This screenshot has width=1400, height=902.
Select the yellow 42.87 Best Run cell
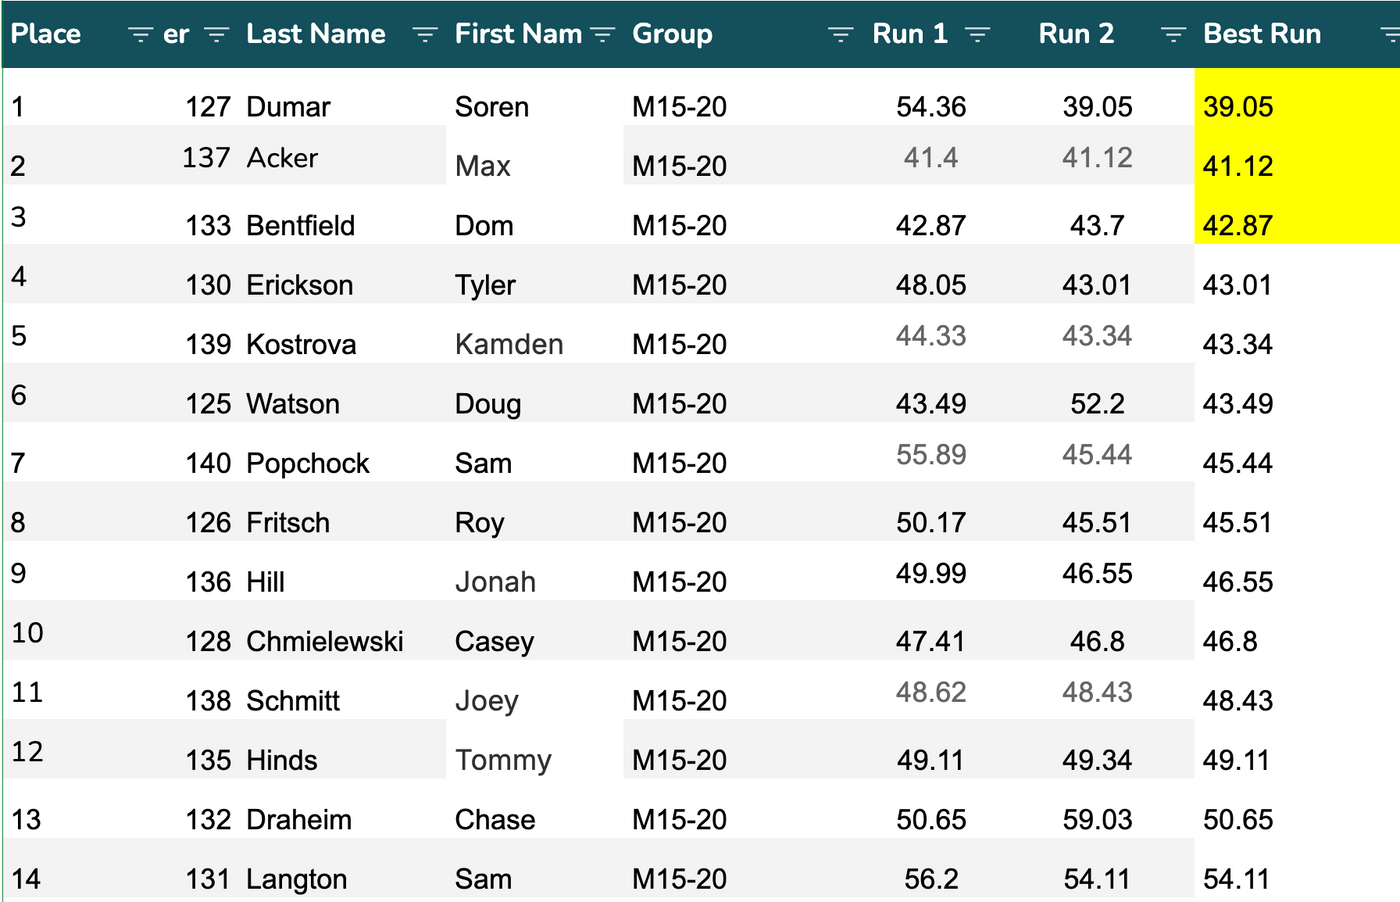[1238, 225]
